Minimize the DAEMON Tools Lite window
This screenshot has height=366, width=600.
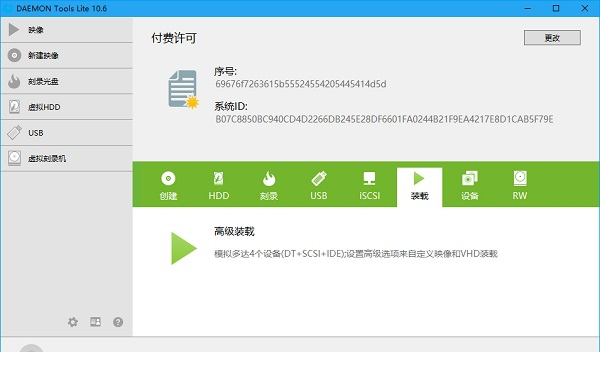(528, 8)
